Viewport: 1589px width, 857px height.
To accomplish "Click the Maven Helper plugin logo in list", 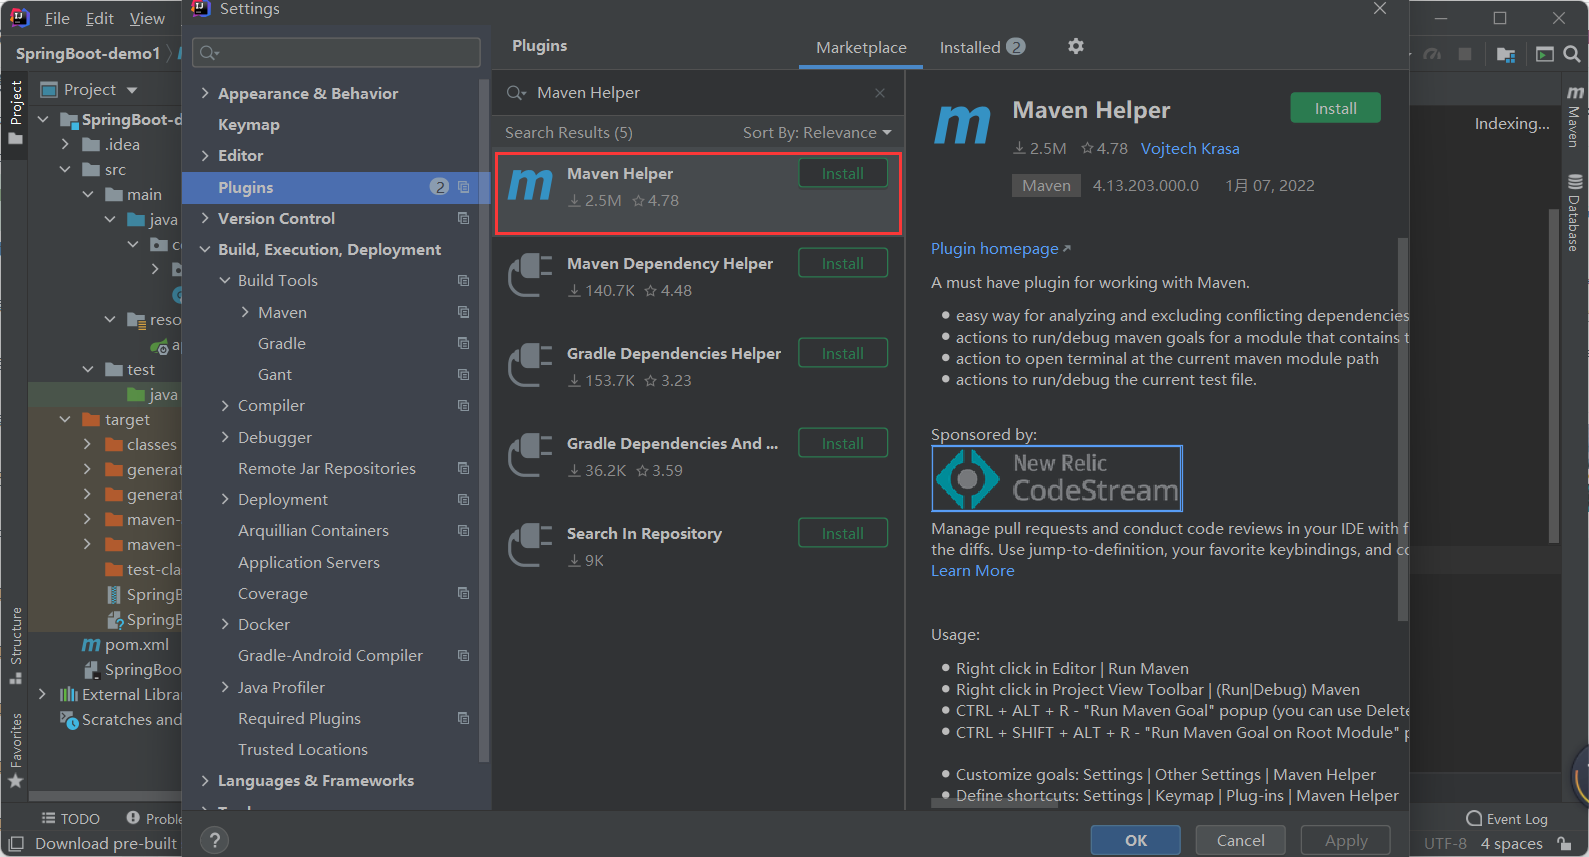I will (x=530, y=186).
